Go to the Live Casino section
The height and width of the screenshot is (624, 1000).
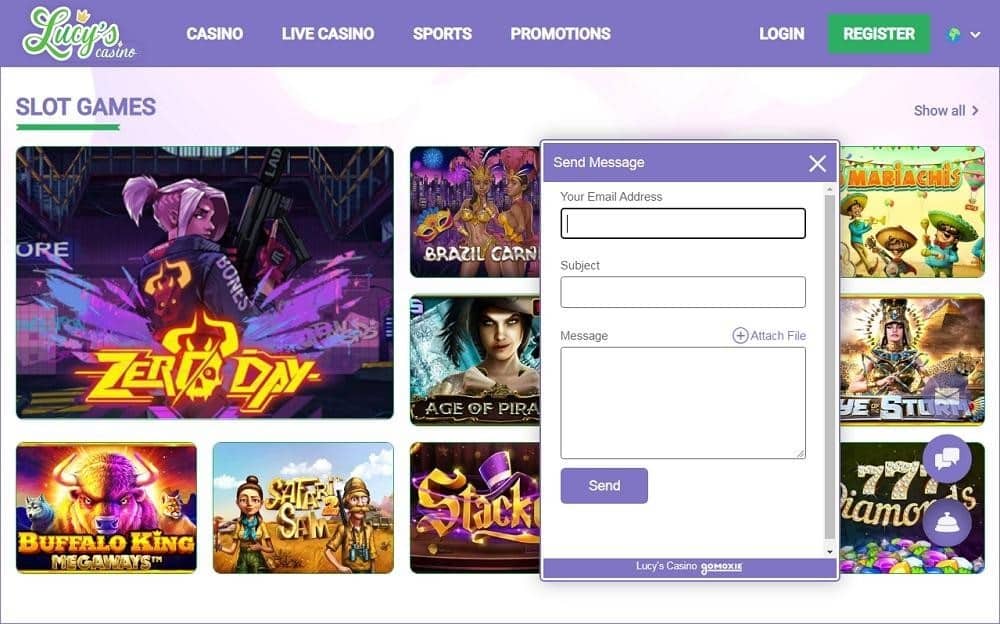(x=328, y=34)
